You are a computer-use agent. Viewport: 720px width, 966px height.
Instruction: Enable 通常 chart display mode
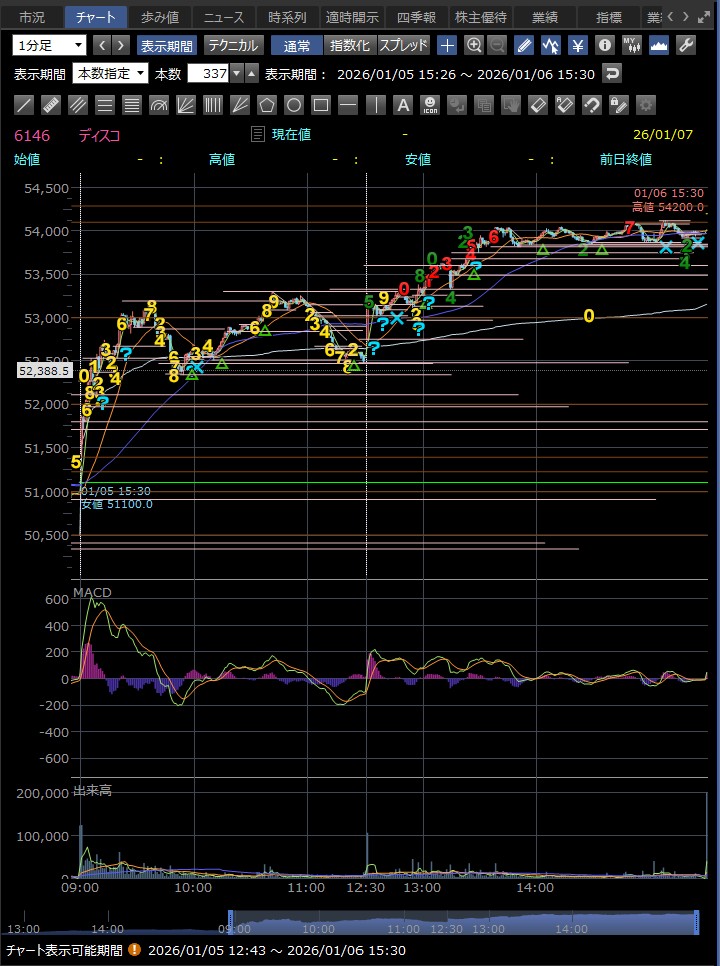297,45
